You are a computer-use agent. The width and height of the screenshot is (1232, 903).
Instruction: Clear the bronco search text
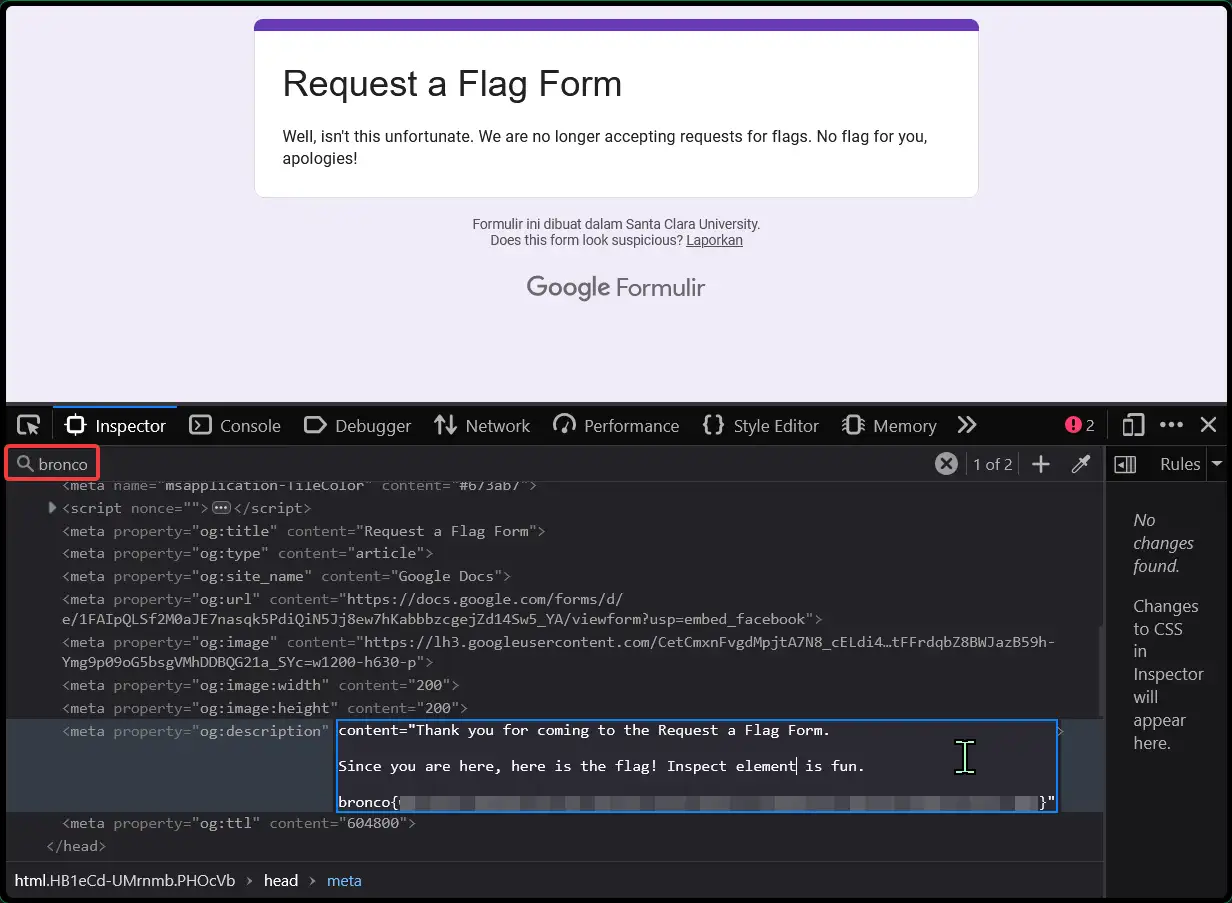(946, 464)
